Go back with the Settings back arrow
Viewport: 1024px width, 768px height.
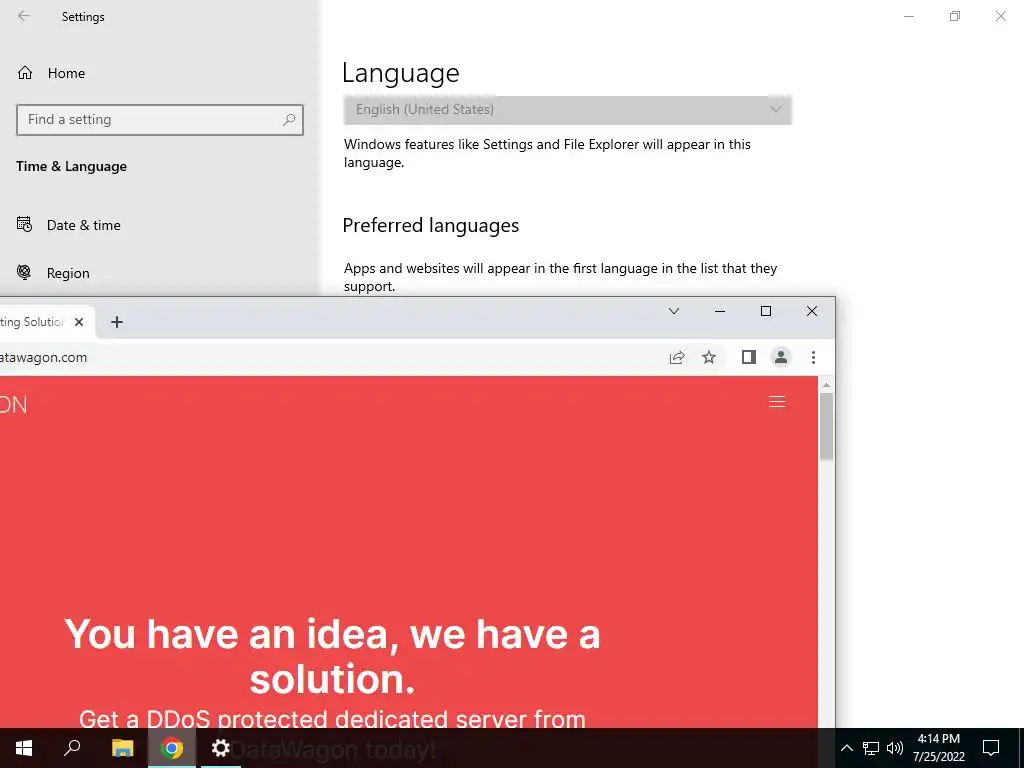pos(24,16)
